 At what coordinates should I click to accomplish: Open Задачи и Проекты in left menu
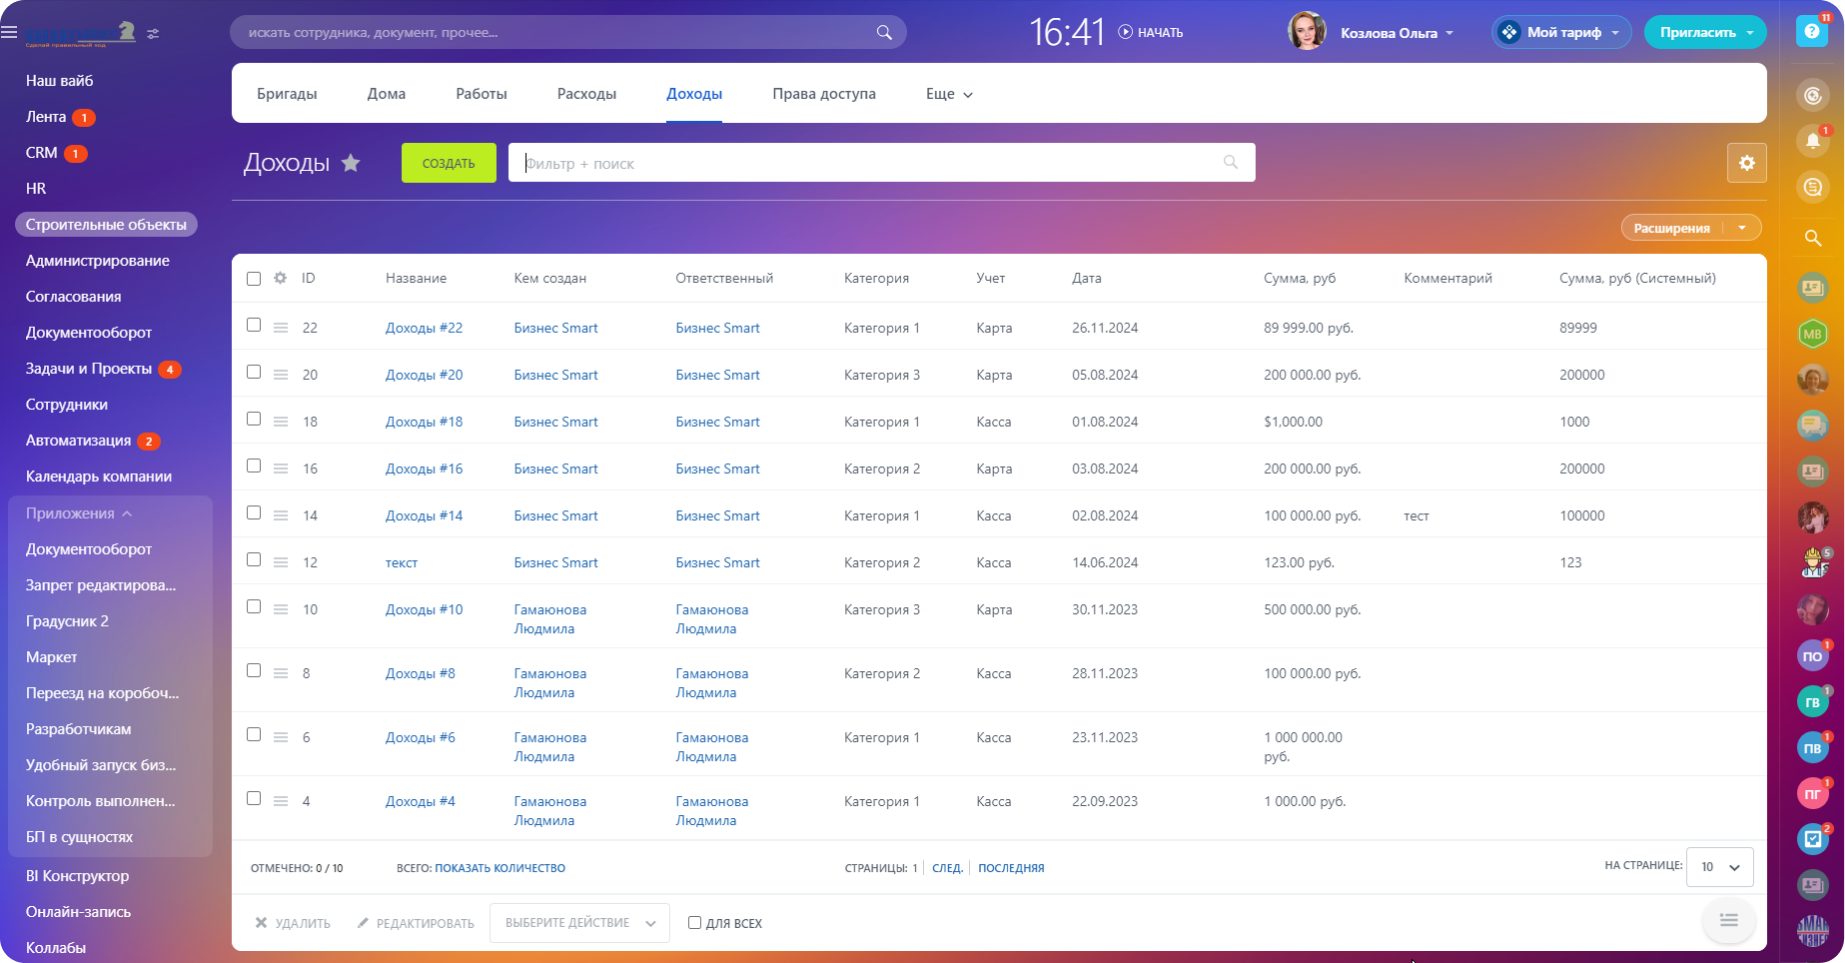click(x=89, y=369)
